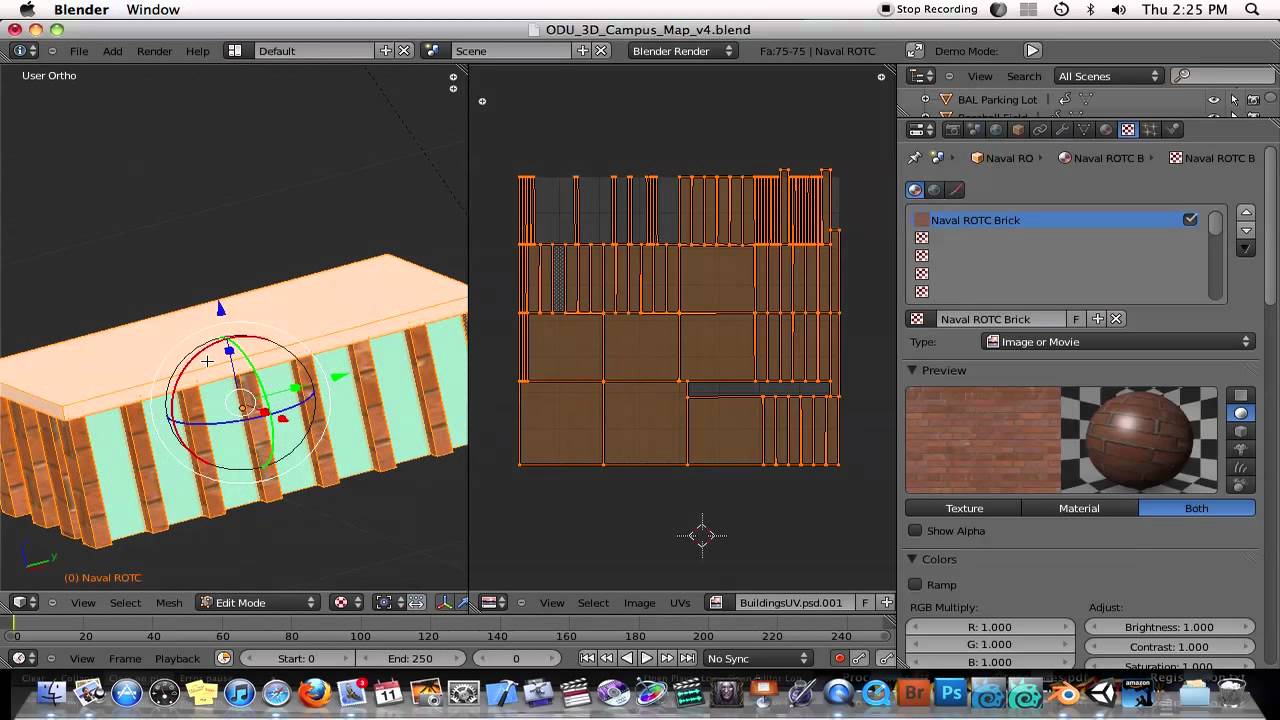Open Object Data triangle tab
The image size is (1280, 720).
click(1084, 130)
